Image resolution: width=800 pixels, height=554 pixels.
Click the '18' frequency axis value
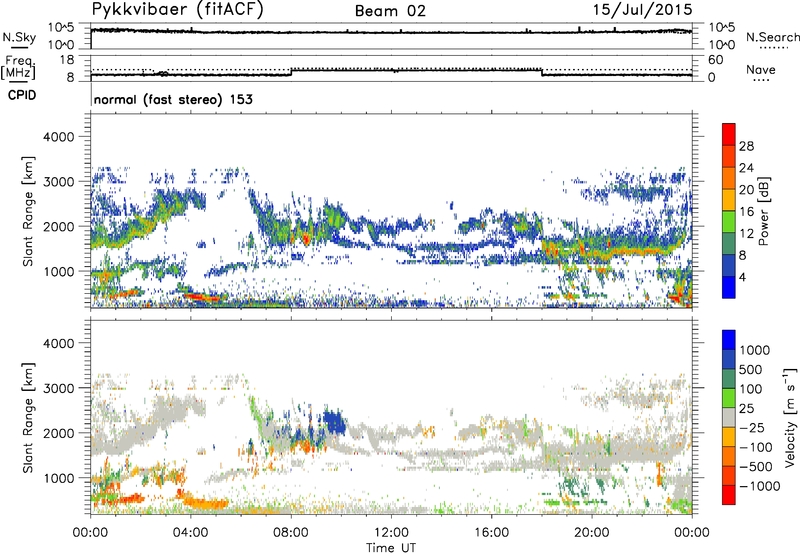click(67, 60)
